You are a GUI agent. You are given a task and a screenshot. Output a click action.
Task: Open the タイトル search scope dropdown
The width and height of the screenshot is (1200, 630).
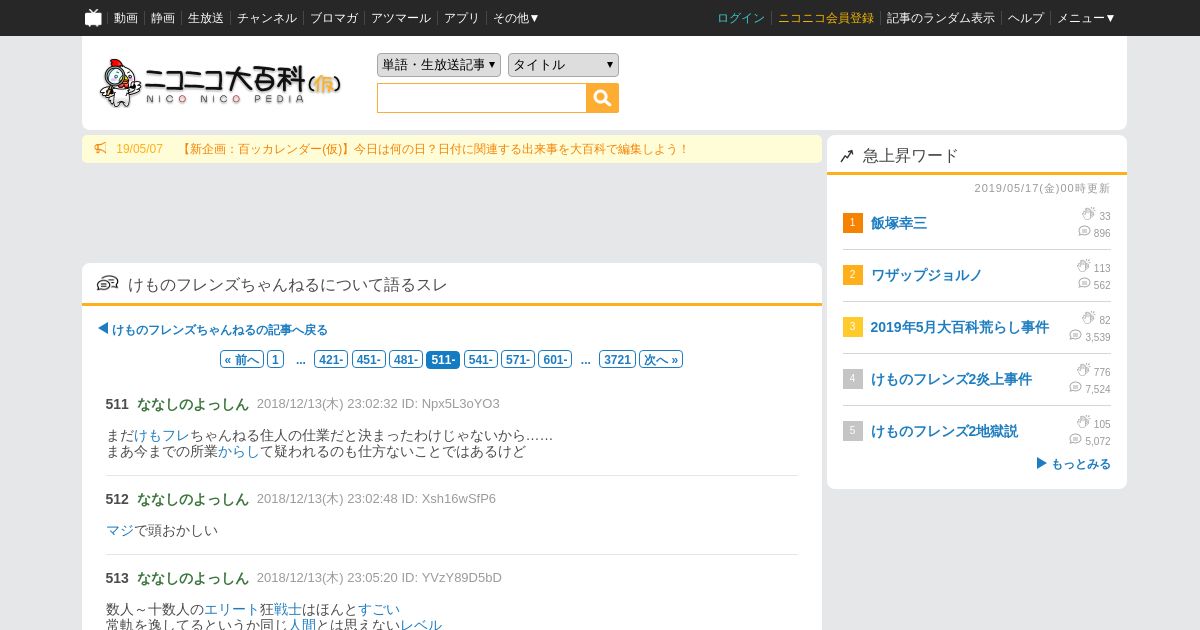coord(563,65)
